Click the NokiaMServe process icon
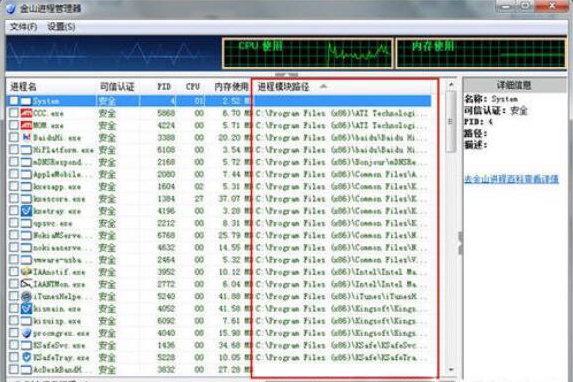The width and height of the screenshot is (573, 382). click(x=26, y=235)
